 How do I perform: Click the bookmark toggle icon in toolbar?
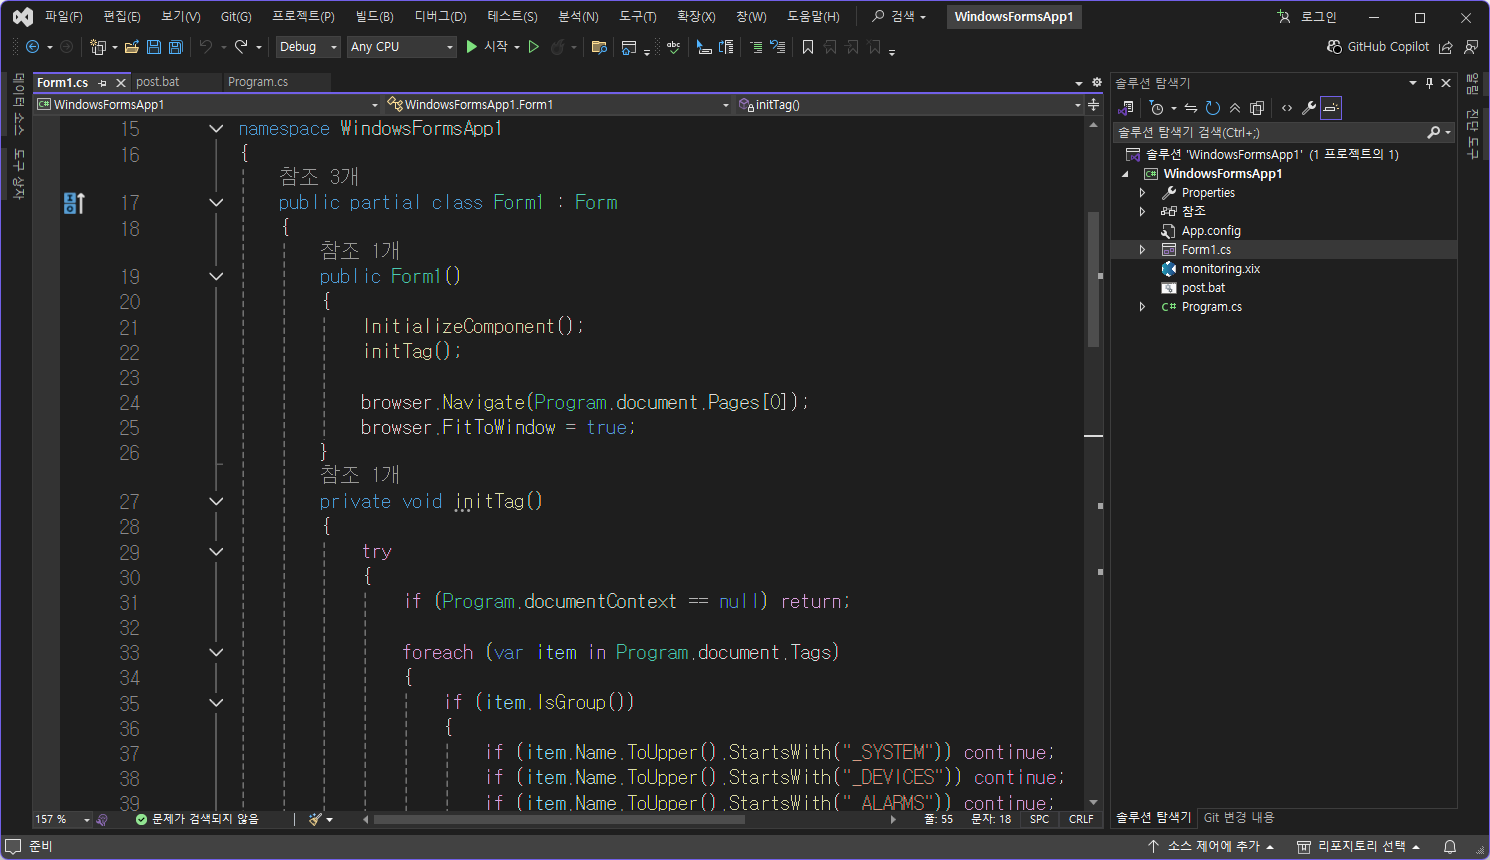coord(808,47)
